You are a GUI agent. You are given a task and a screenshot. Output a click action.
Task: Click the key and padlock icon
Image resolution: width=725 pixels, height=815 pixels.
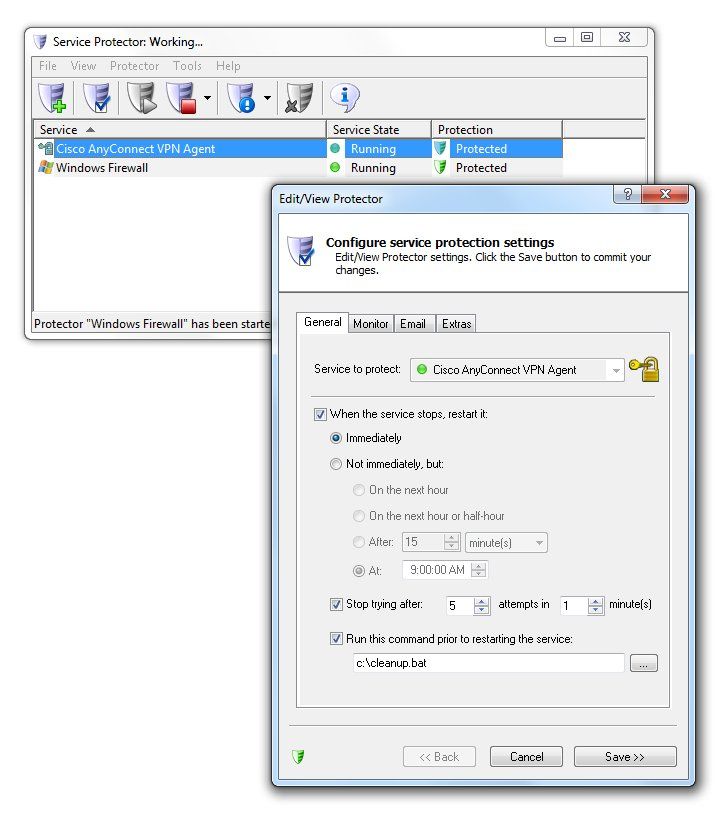[x=645, y=369]
